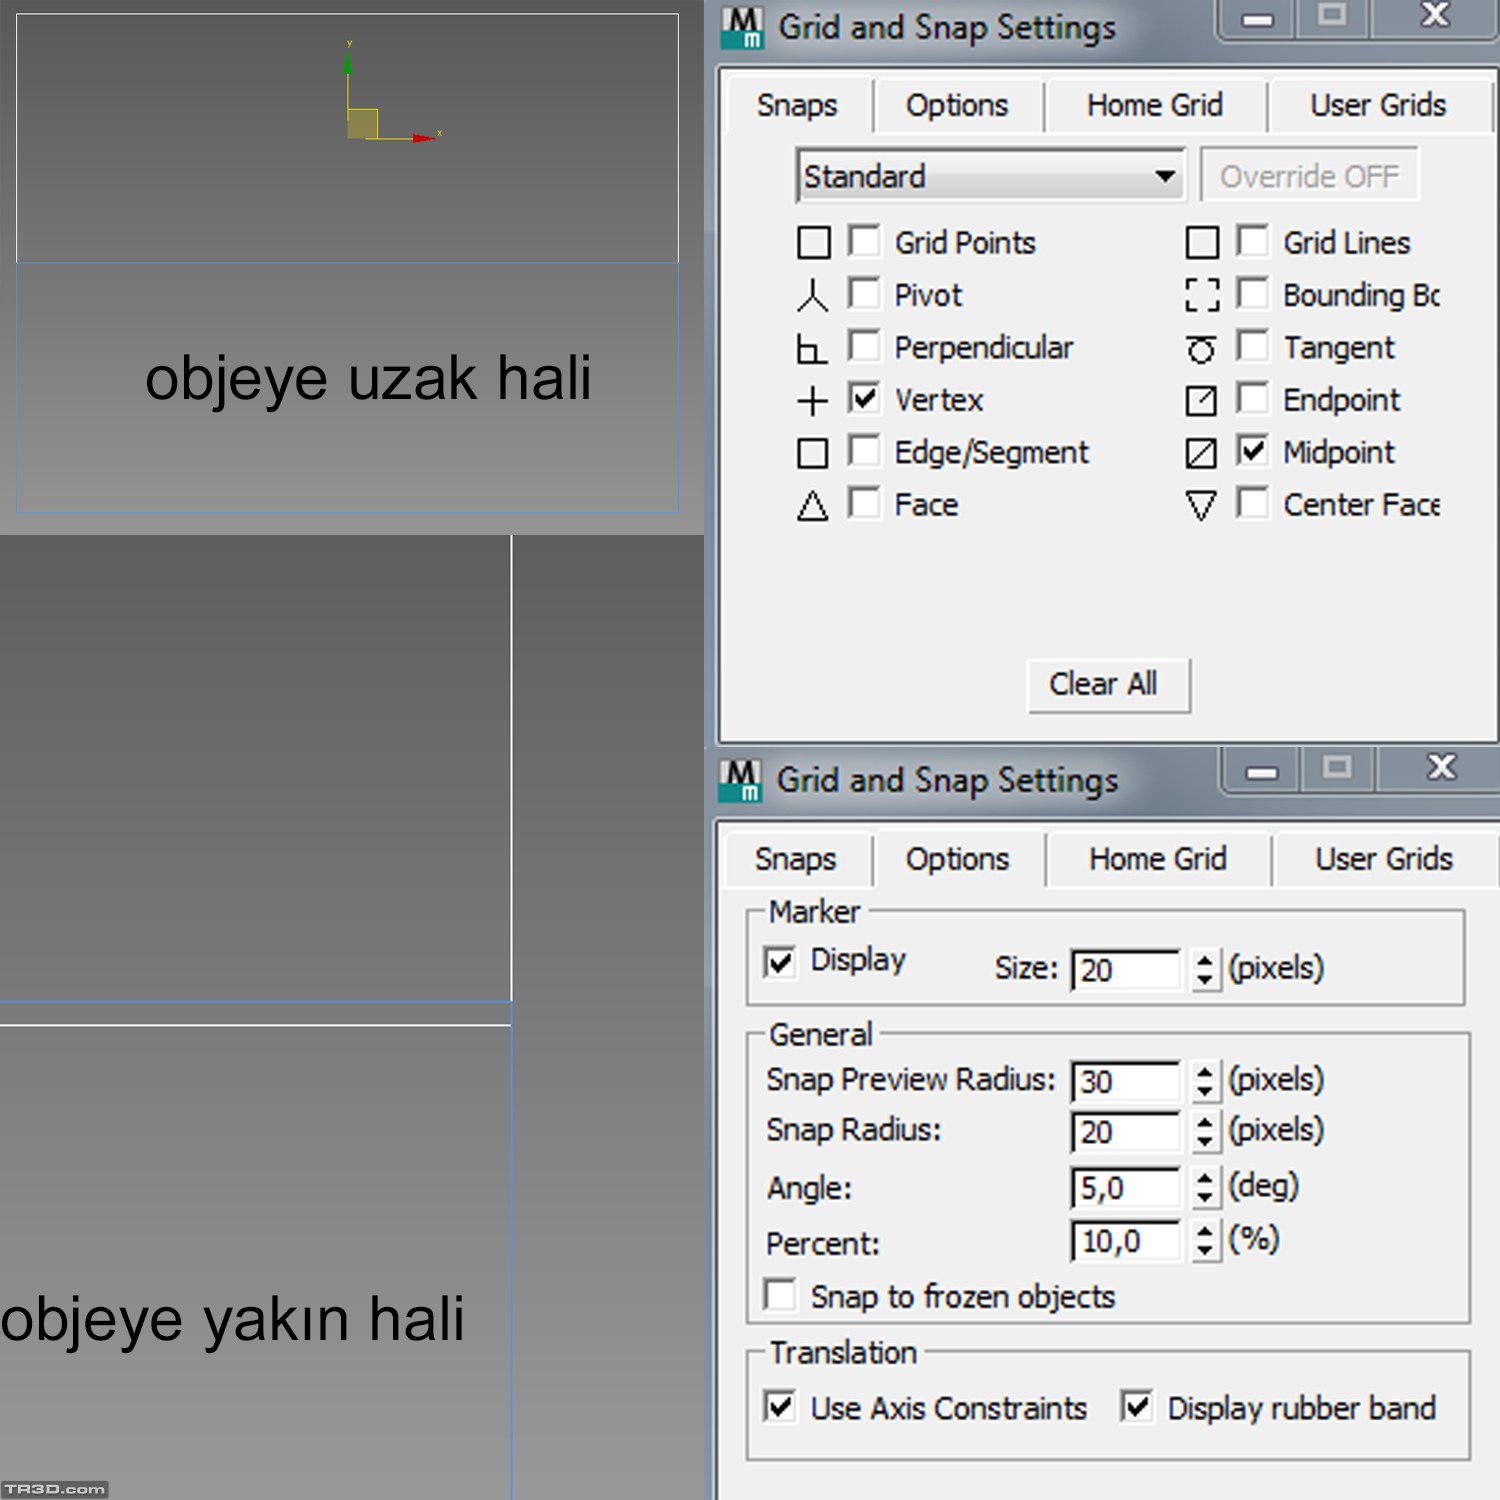This screenshot has height=1500, width=1500.
Task: Adjust Snap Preview Radius spinner
Action: [1205, 1081]
